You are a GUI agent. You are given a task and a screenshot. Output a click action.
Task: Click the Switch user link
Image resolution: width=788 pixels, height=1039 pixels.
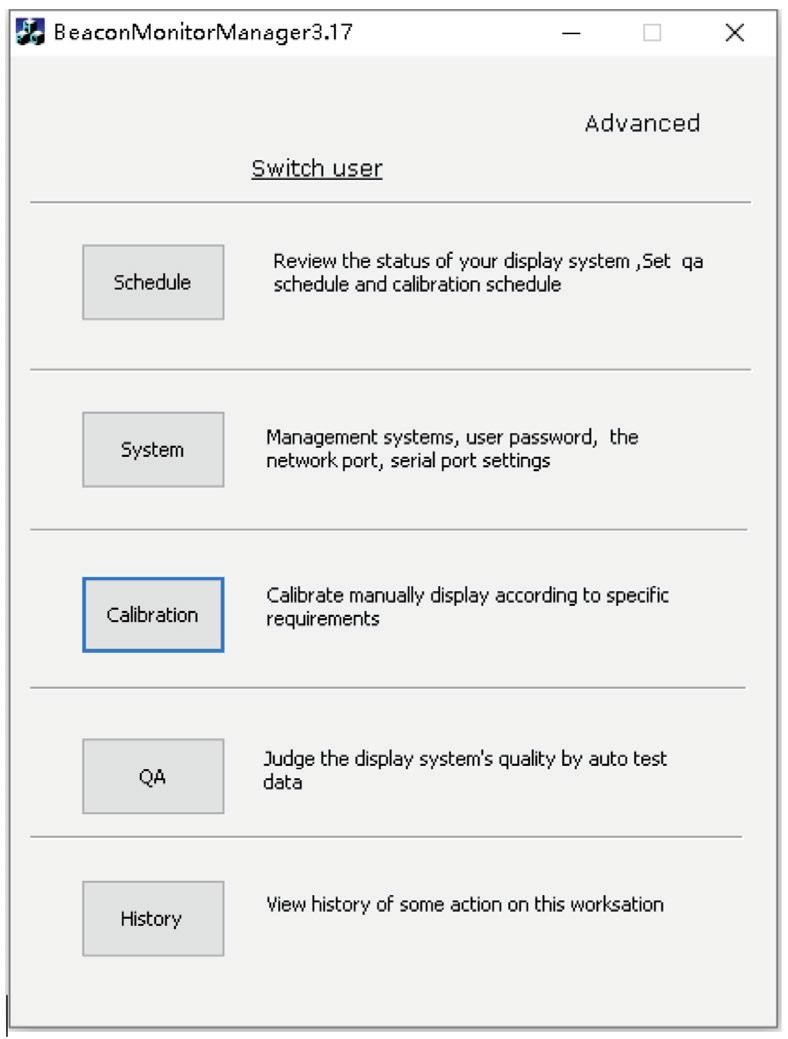(317, 168)
